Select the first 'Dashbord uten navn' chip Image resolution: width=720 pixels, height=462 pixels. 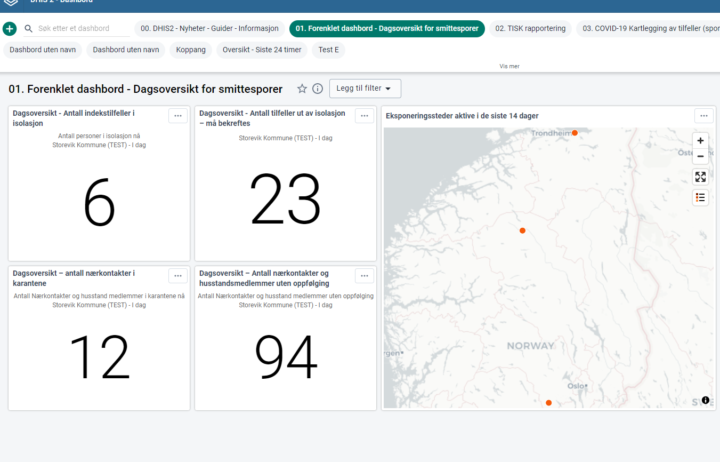tap(43, 50)
